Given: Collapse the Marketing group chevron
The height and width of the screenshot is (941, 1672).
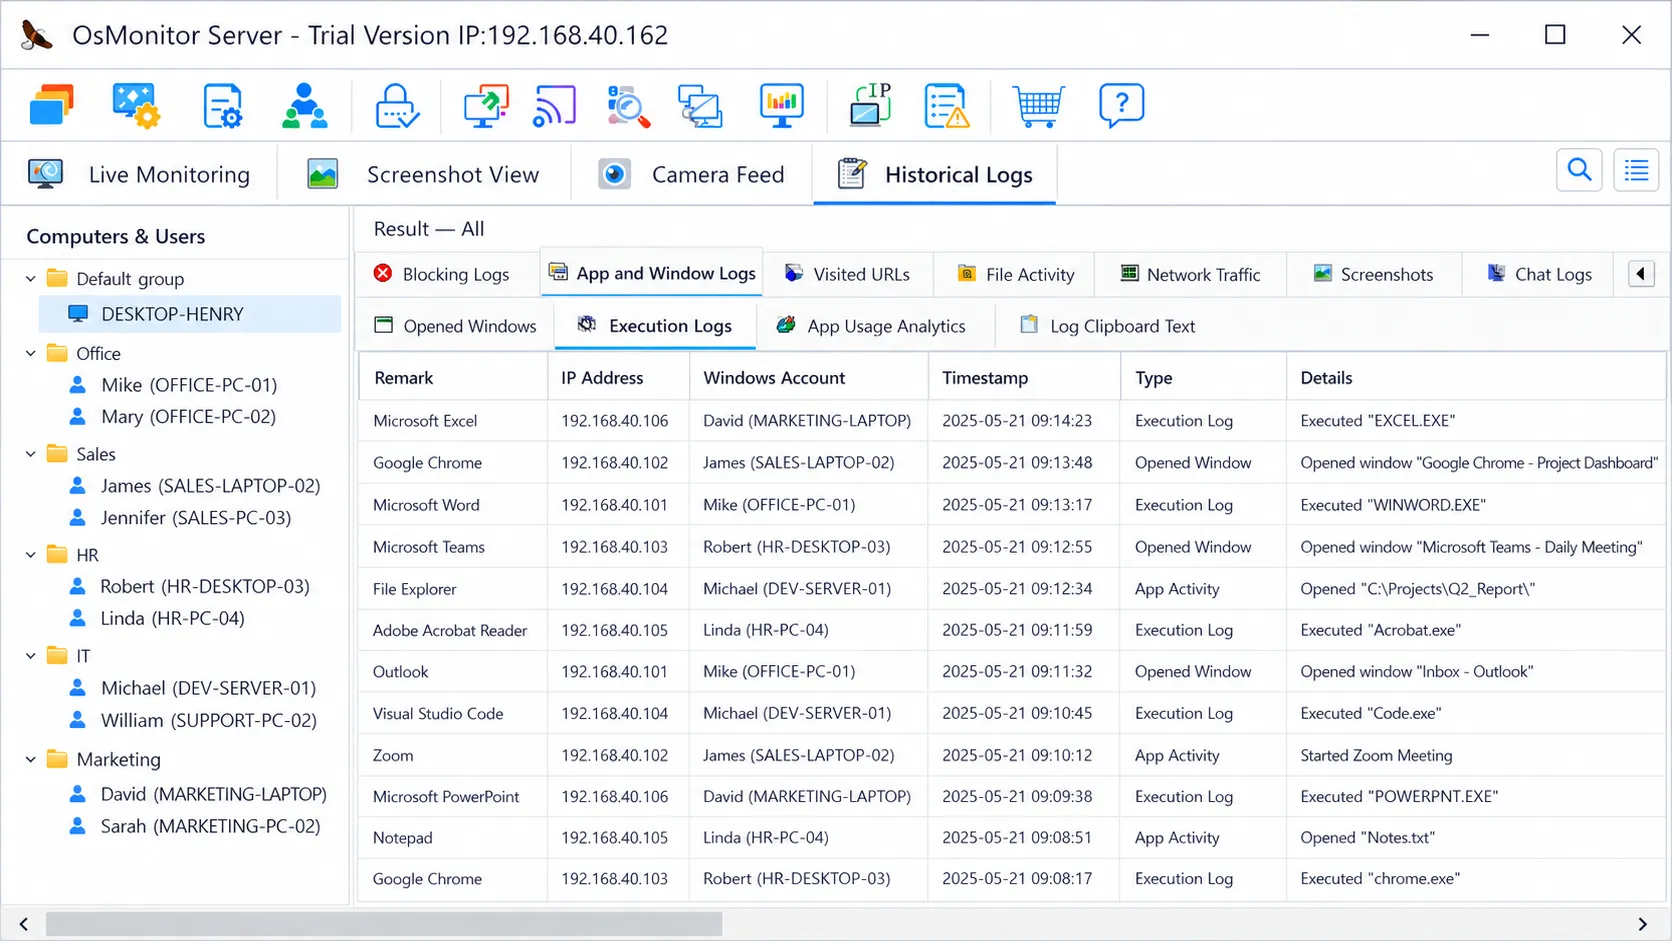Looking at the screenshot, I should point(31,760).
